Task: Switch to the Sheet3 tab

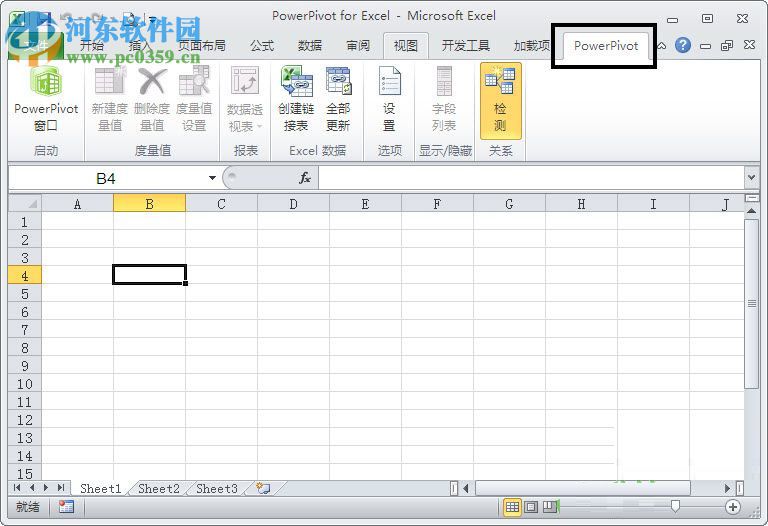Action: pyautogui.click(x=216, y=488)
